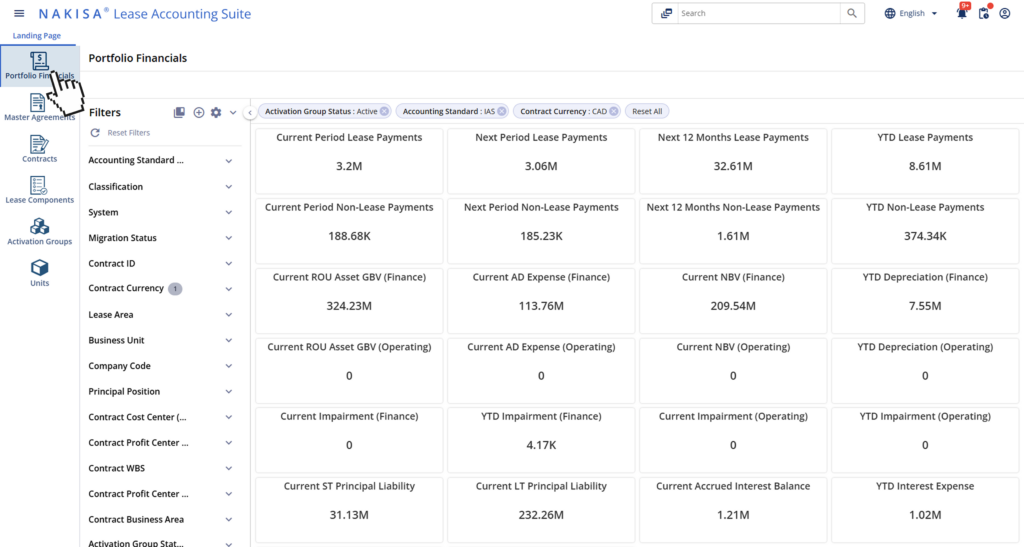Open Master Agreements module

pyautogui.click(x=39, y=107)
